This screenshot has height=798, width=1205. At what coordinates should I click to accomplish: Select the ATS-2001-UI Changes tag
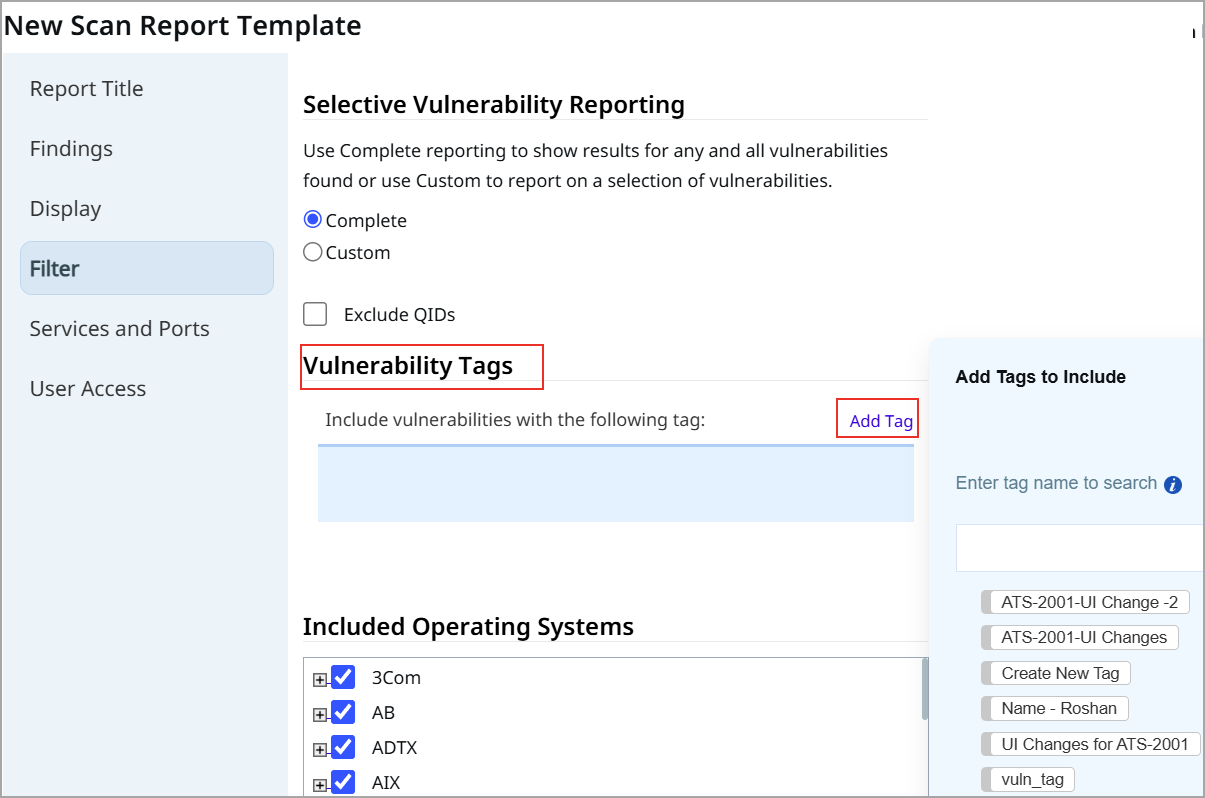point(1080,637)
